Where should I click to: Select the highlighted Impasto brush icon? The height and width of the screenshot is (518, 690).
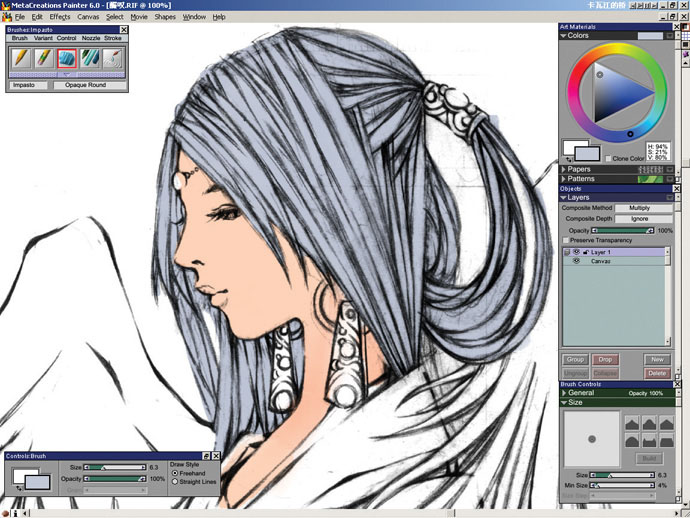click(x=67, y=59)
